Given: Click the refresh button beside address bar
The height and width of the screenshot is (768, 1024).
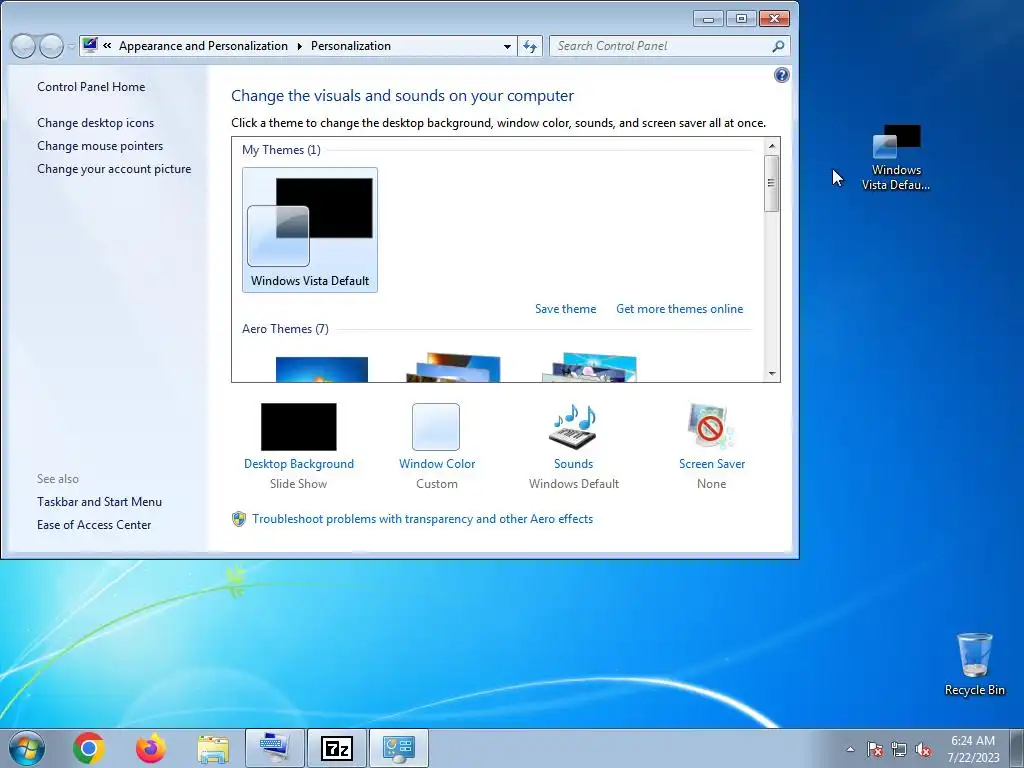Looking at the screenshot, I should pyautogui.click(x=530, y=46).
